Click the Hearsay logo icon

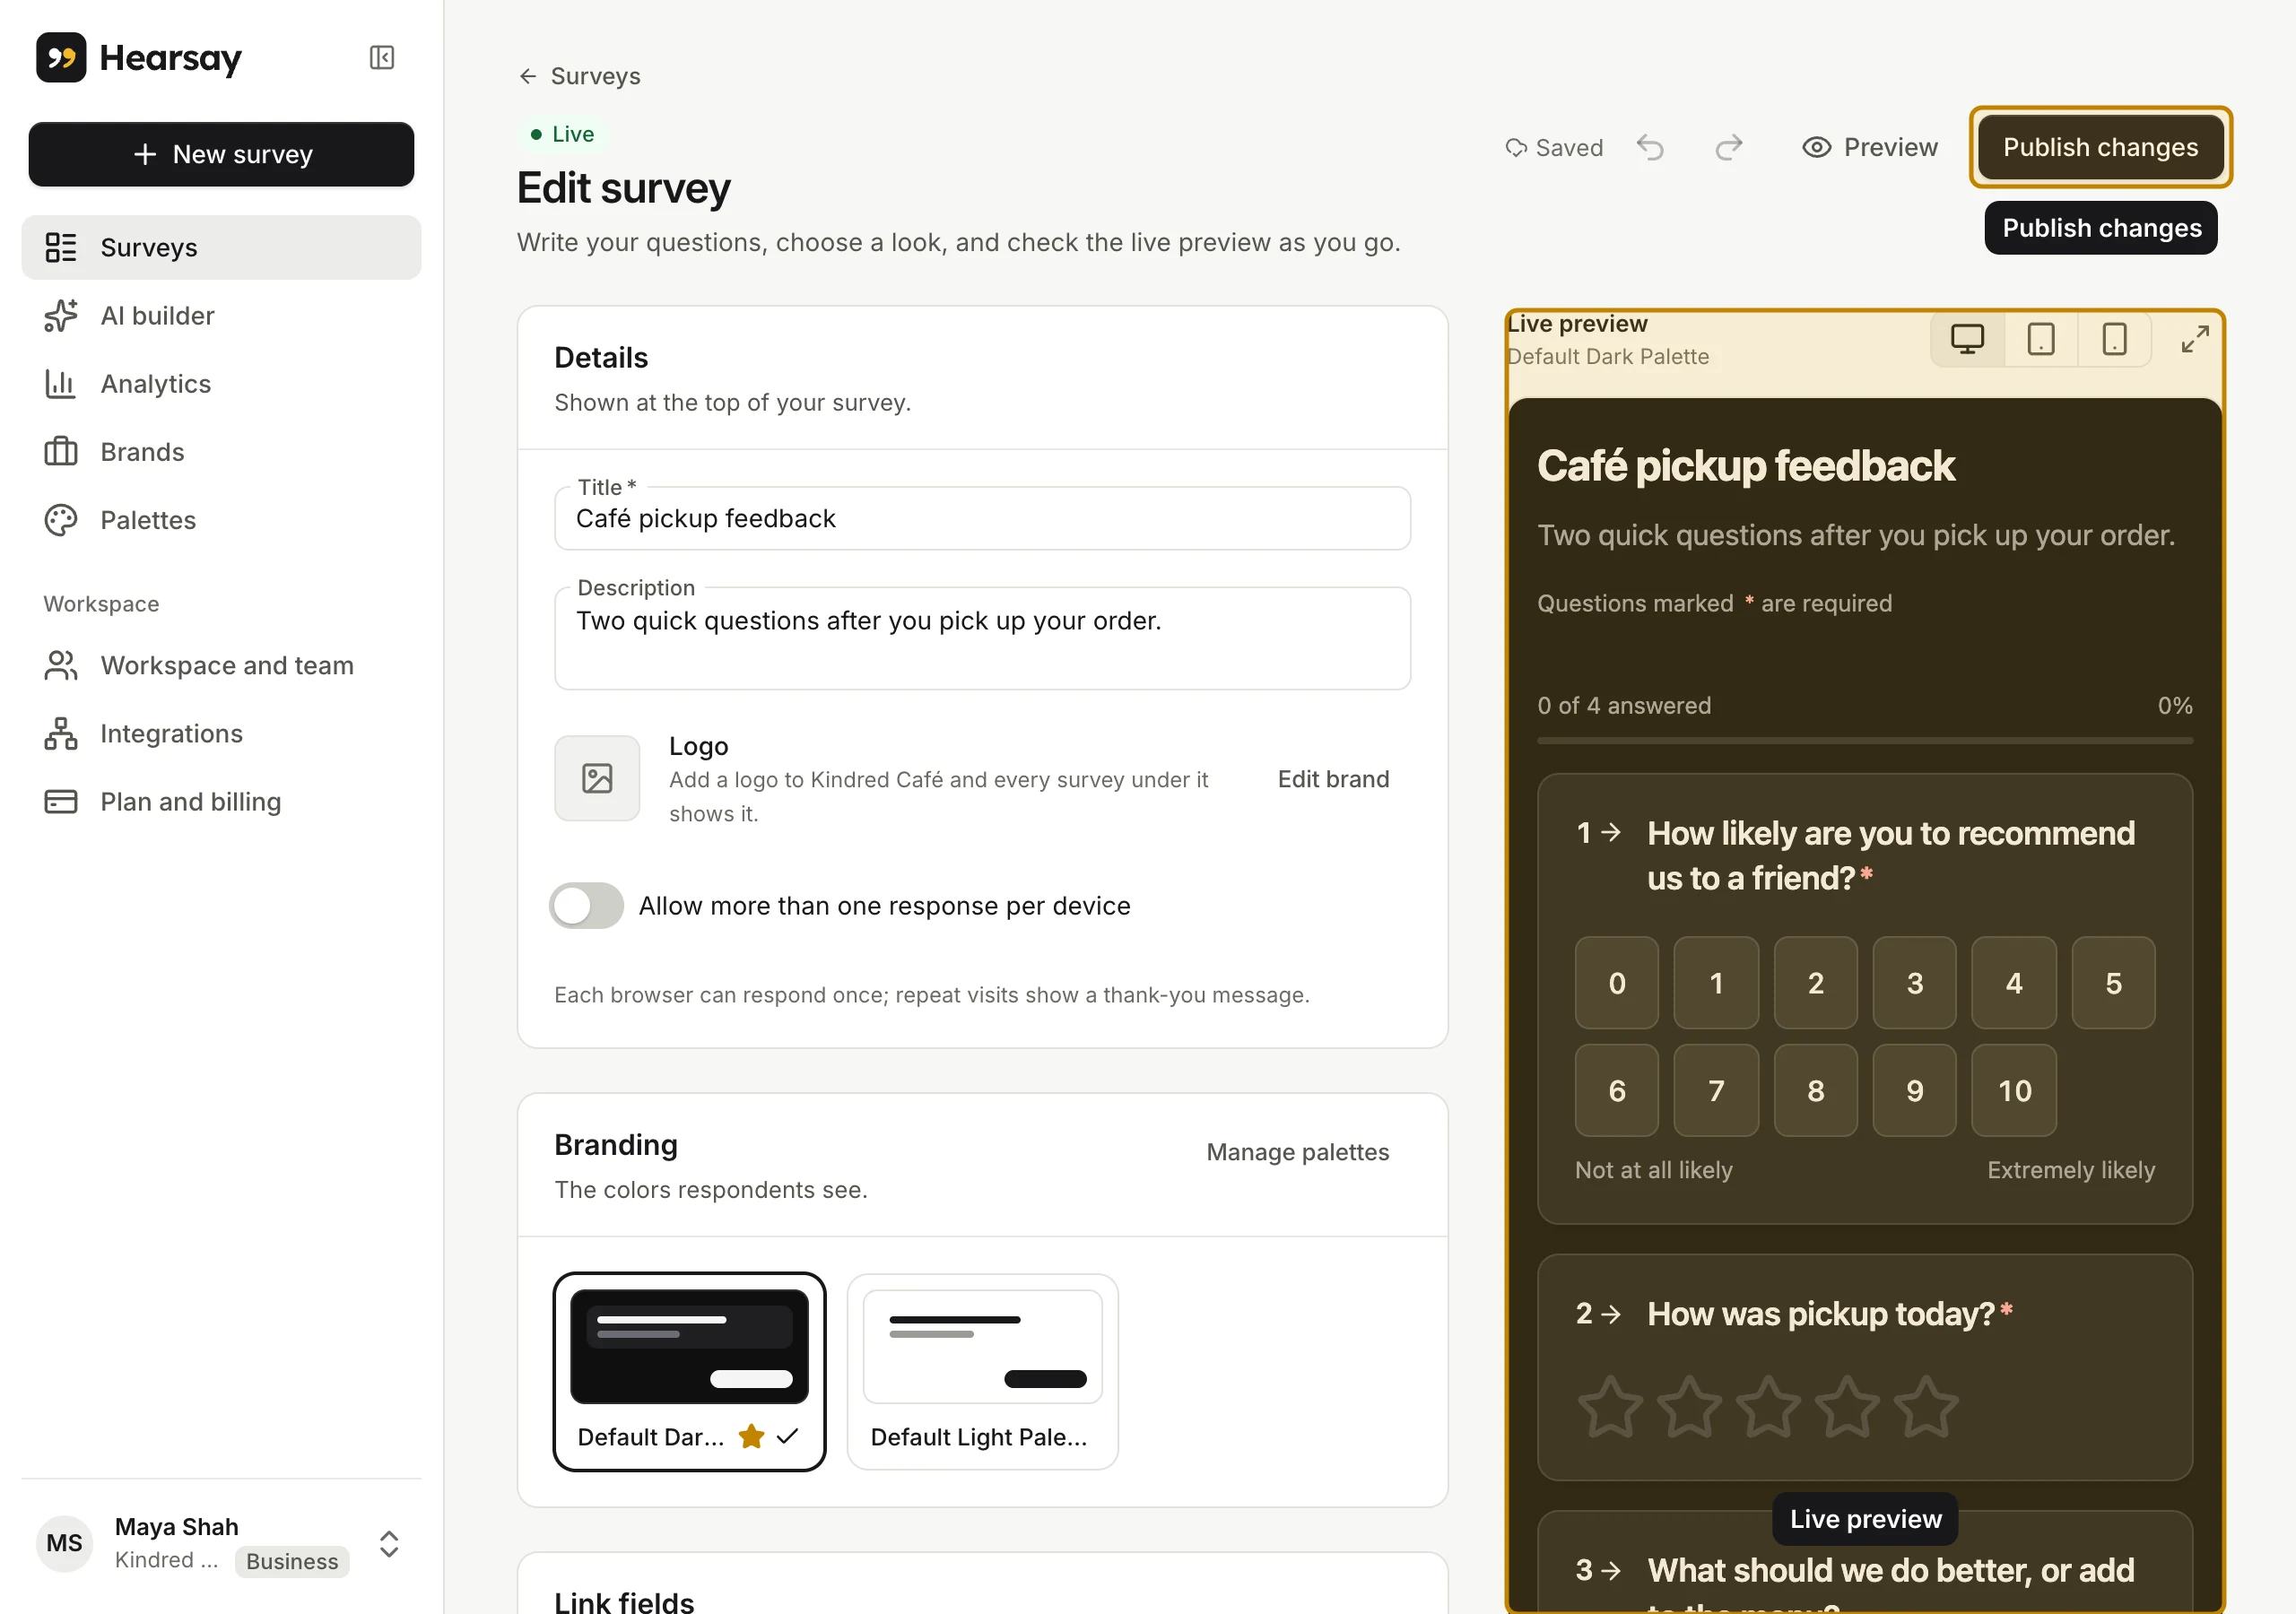61,57
